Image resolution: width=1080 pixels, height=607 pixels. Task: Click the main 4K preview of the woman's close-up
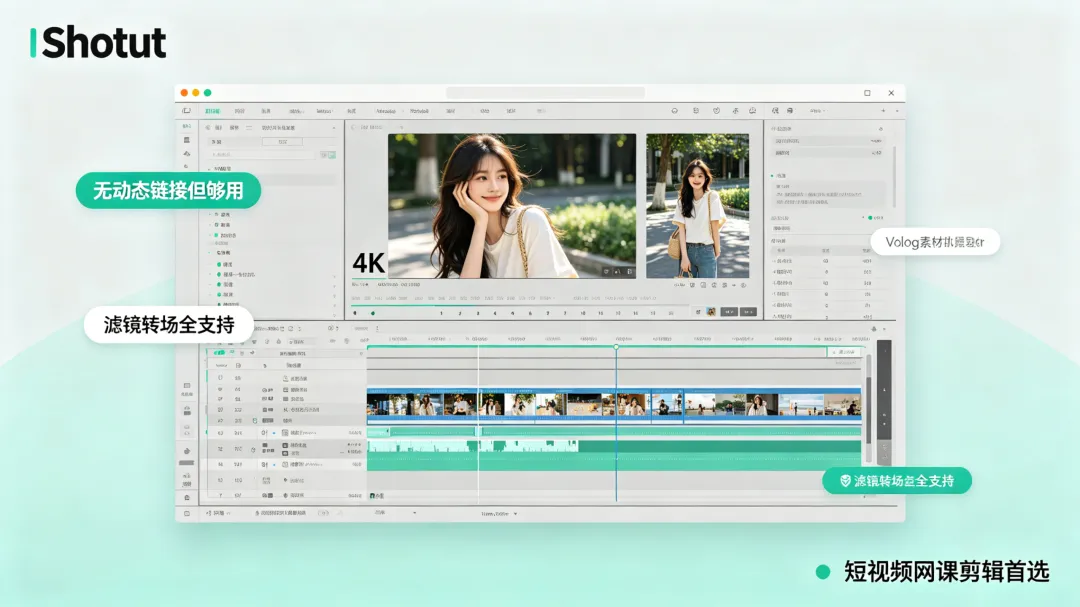tap(512, 206)
